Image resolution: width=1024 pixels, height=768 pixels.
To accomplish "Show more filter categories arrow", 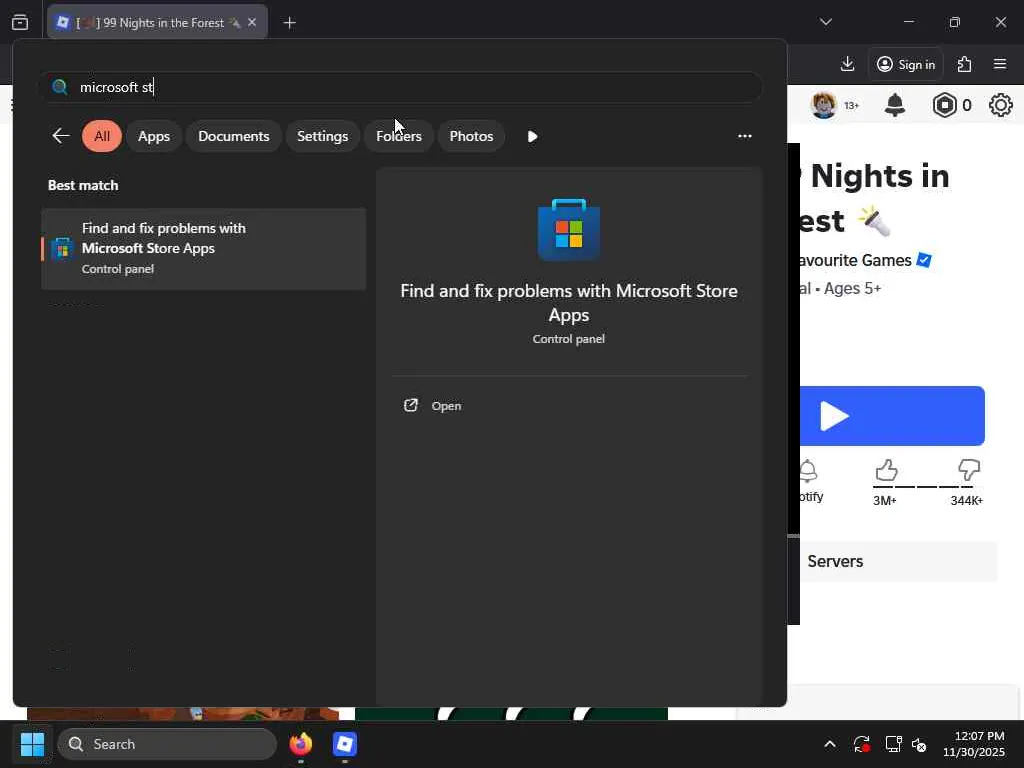I will (532, 136).
